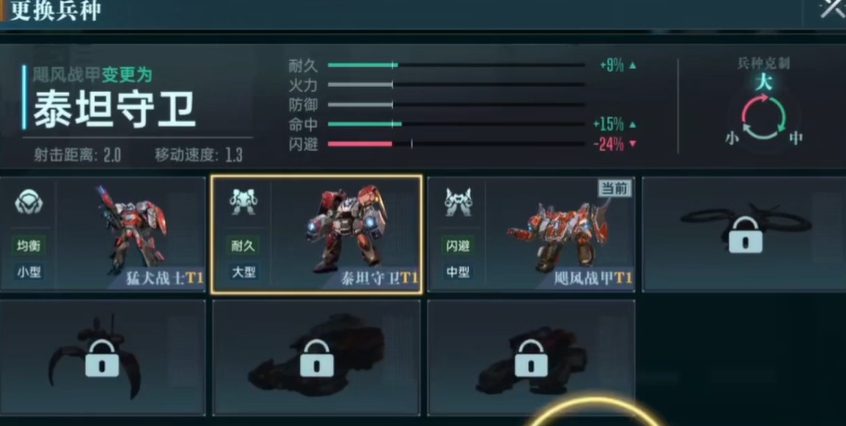Screen dimensions: 846x426
Task: Click the 兵种克制 counter cycle diagram
Action: [763, 115]
